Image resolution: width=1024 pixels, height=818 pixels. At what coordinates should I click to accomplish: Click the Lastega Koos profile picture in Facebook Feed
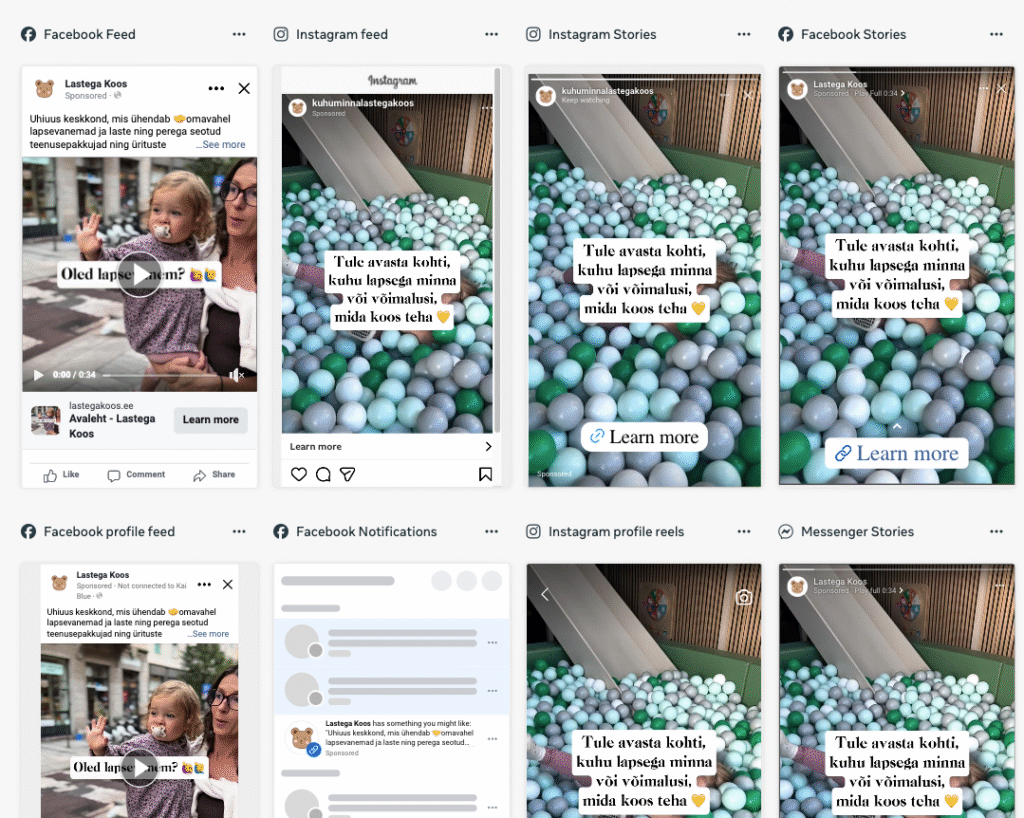coord(42,88)
